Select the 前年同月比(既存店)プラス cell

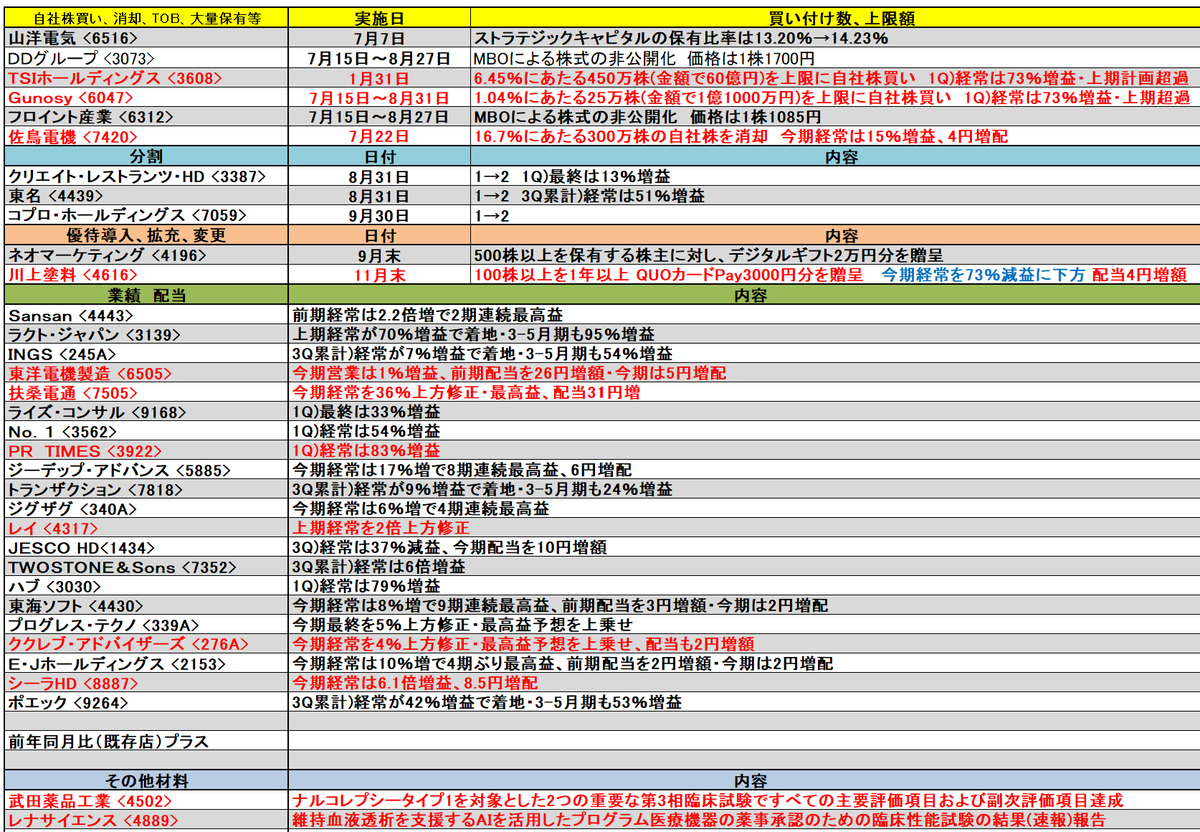click(147, 742)
